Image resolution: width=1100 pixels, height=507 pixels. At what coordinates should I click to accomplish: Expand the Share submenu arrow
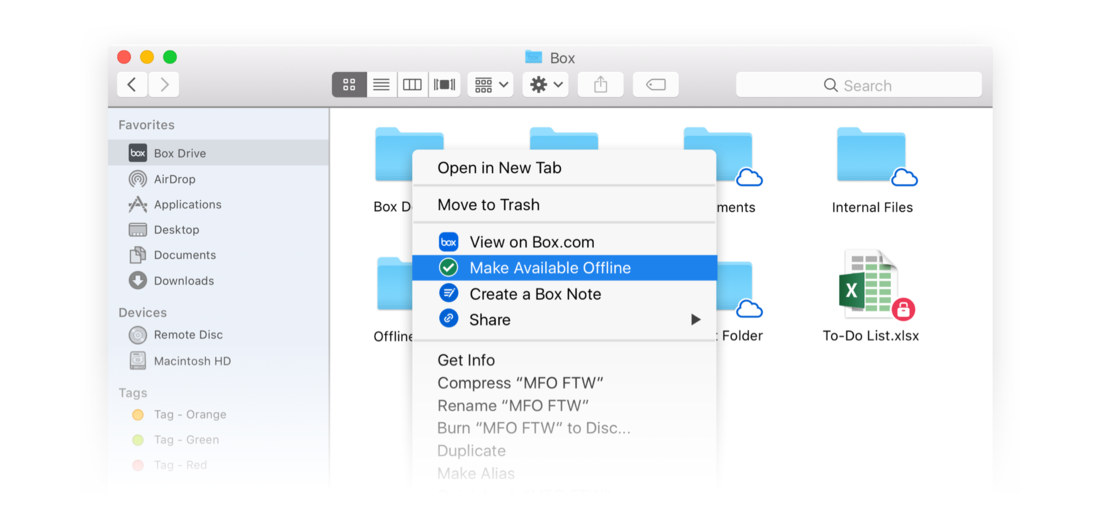695,320
